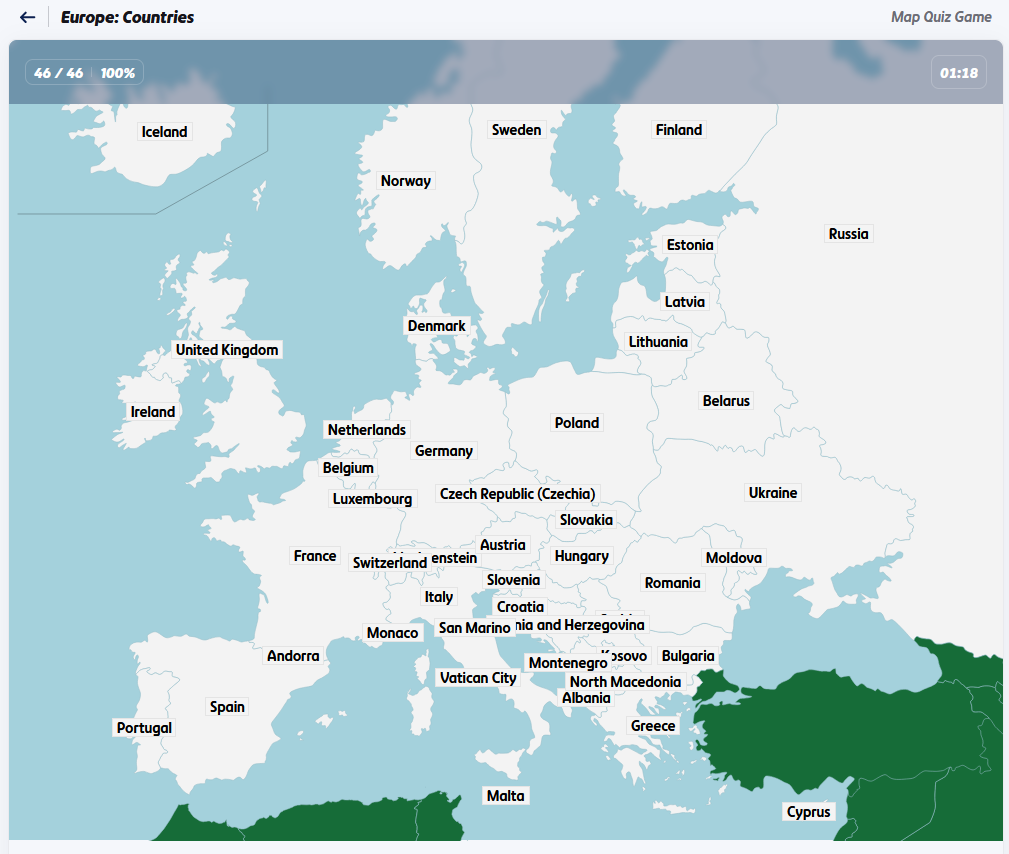
Task: Select the Portugal label
Action: pos(144,728)
